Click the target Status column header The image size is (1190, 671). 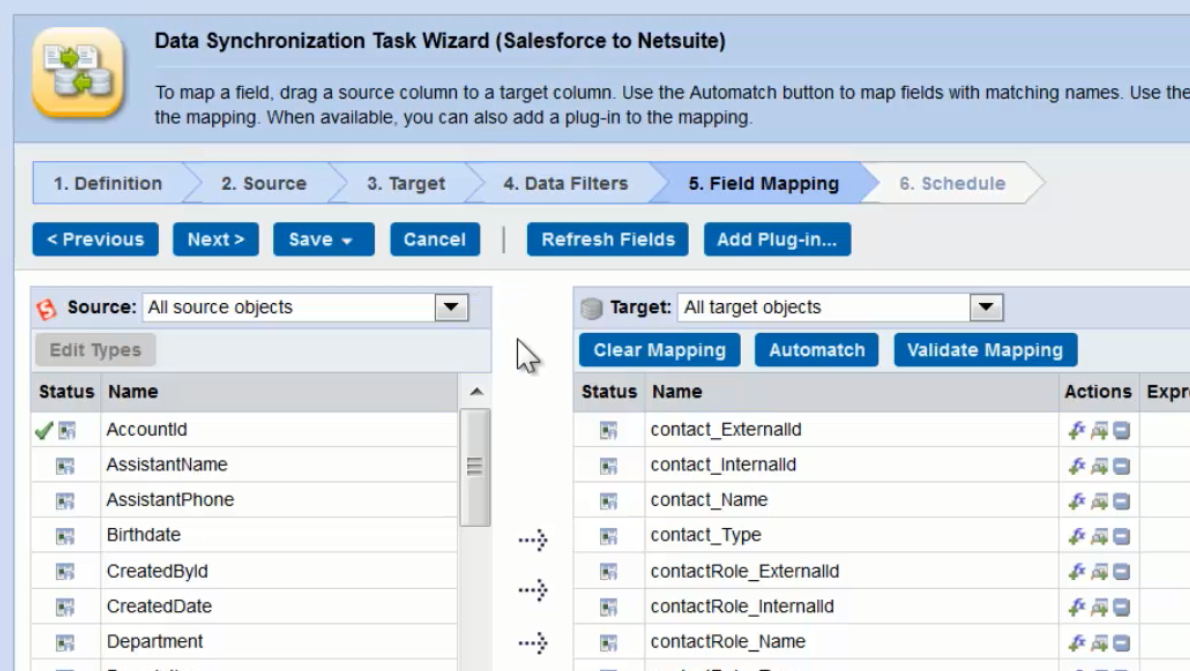[x=609, y=392]
